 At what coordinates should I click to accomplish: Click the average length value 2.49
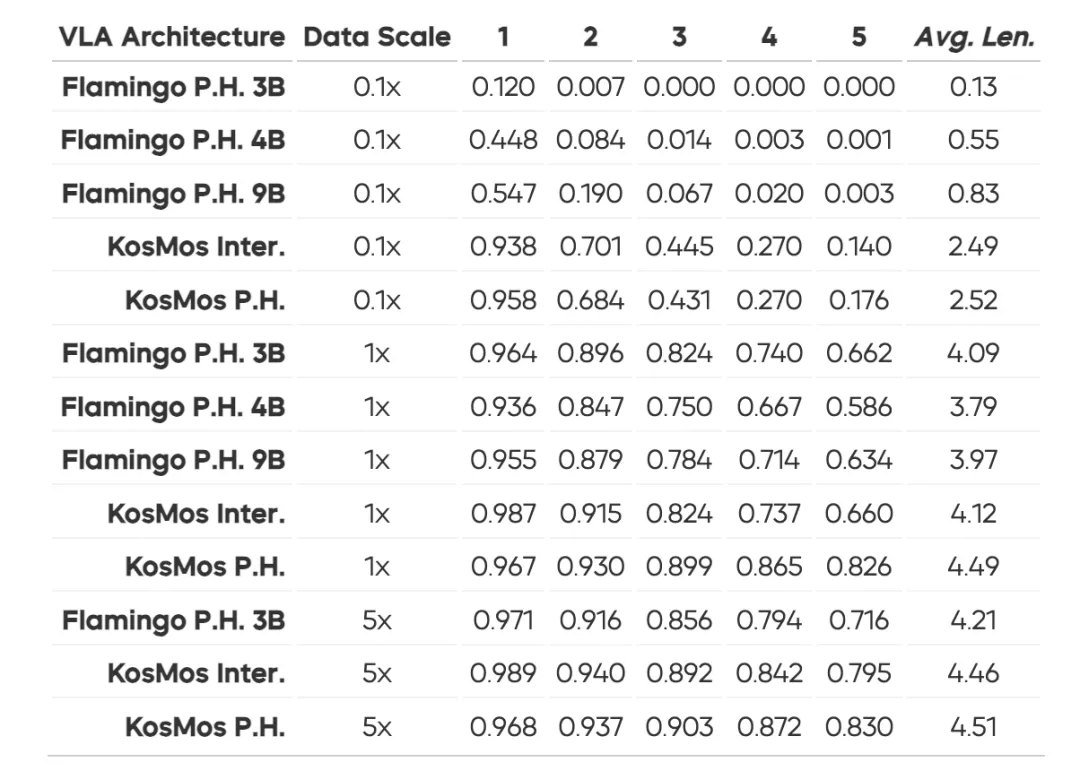pyautogui.click(x=973, y=246)
